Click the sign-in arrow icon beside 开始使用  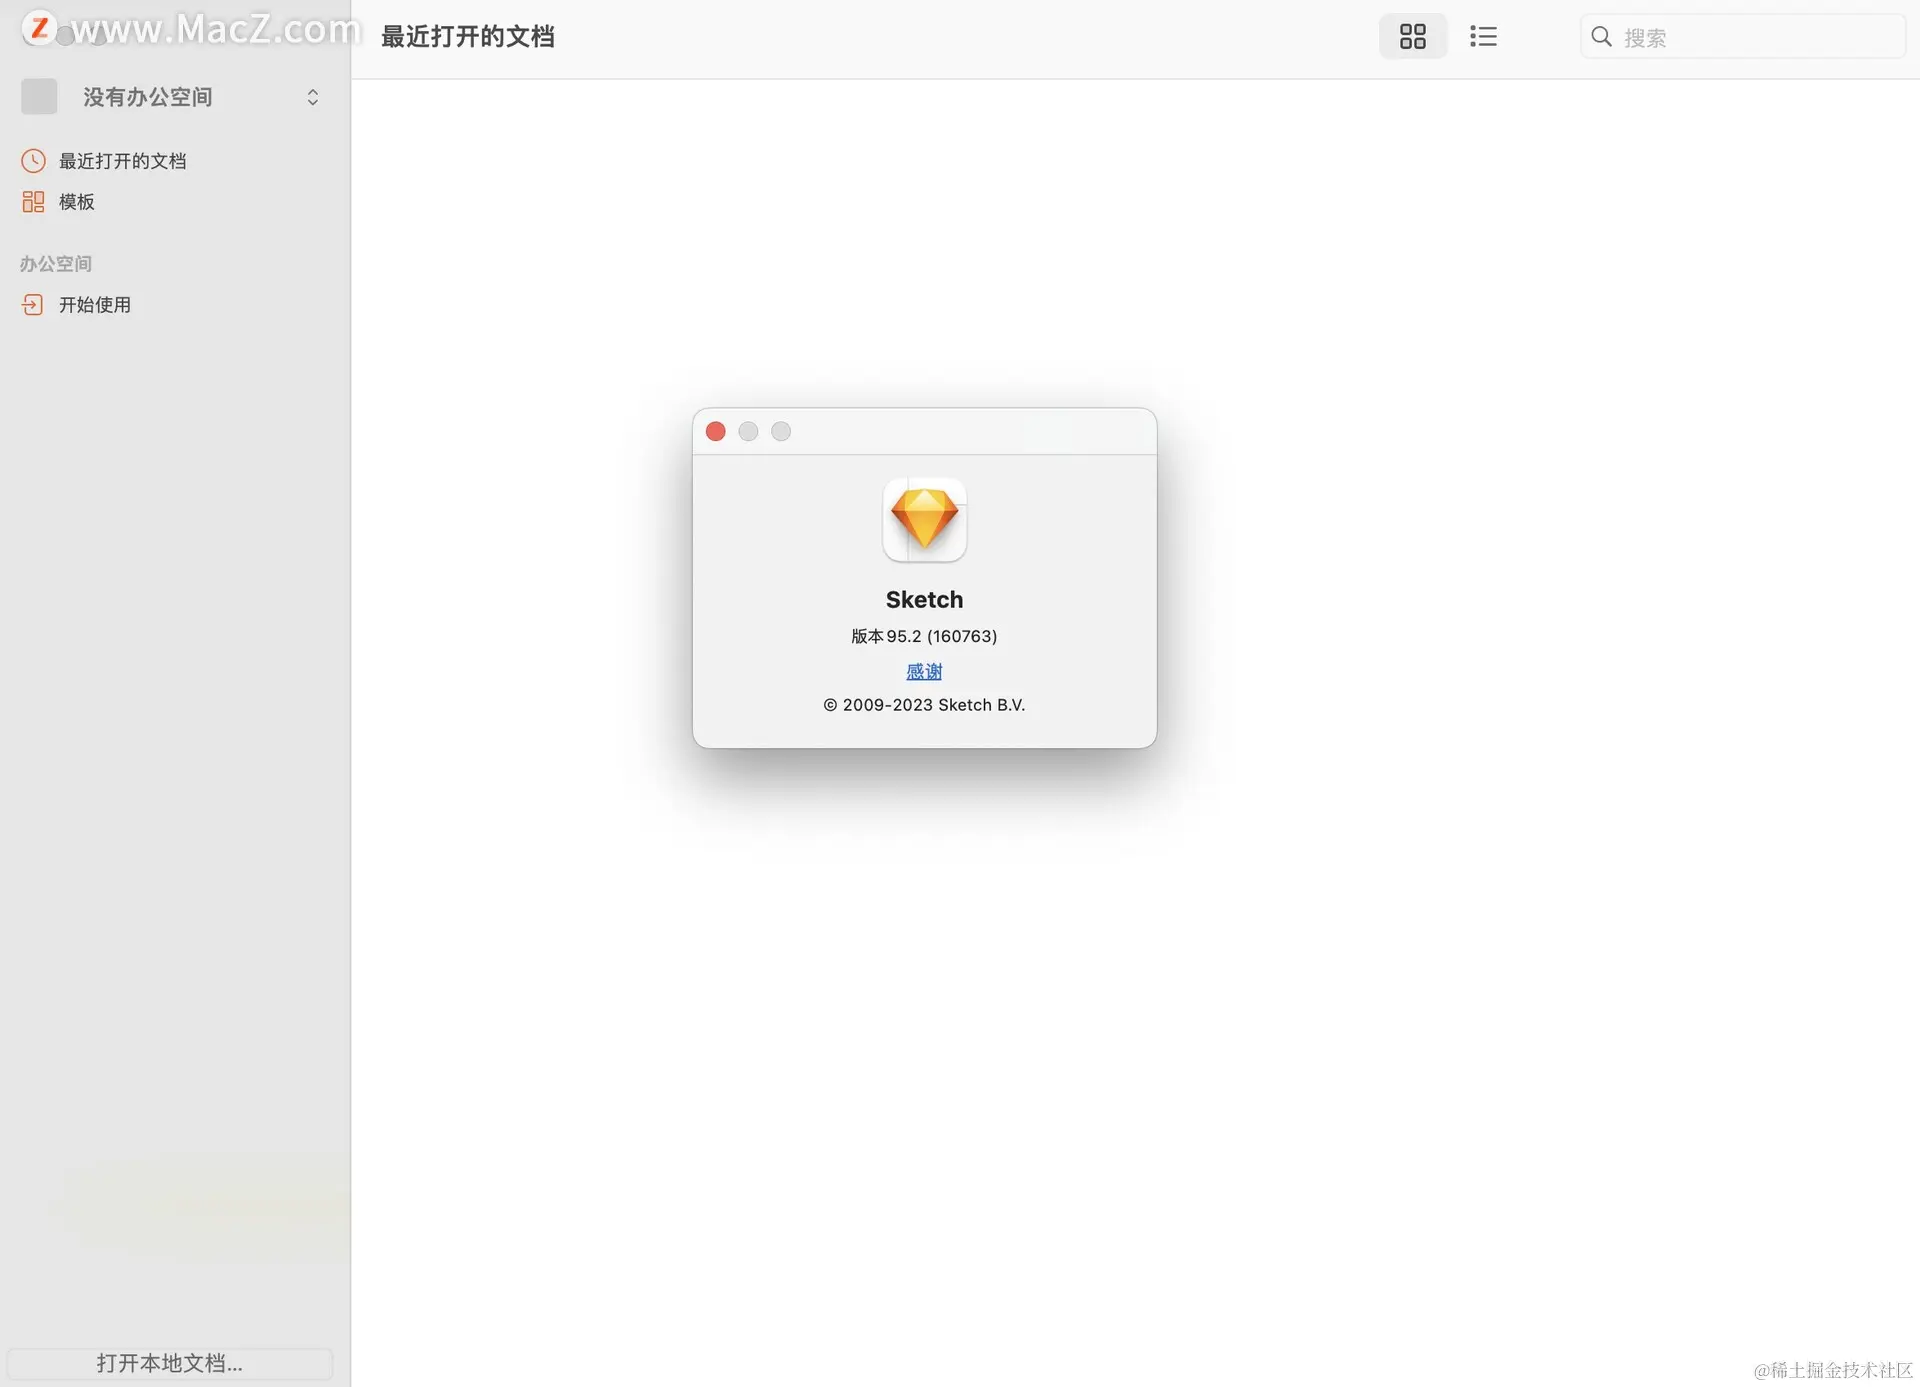click(x=33, y=305)
